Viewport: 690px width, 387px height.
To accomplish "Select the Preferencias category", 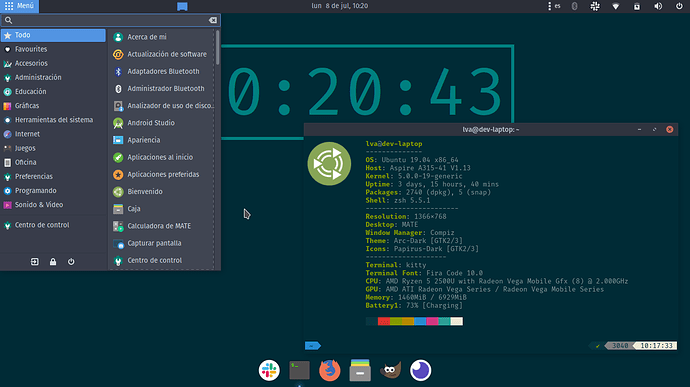I will click(x=53, y=177).
